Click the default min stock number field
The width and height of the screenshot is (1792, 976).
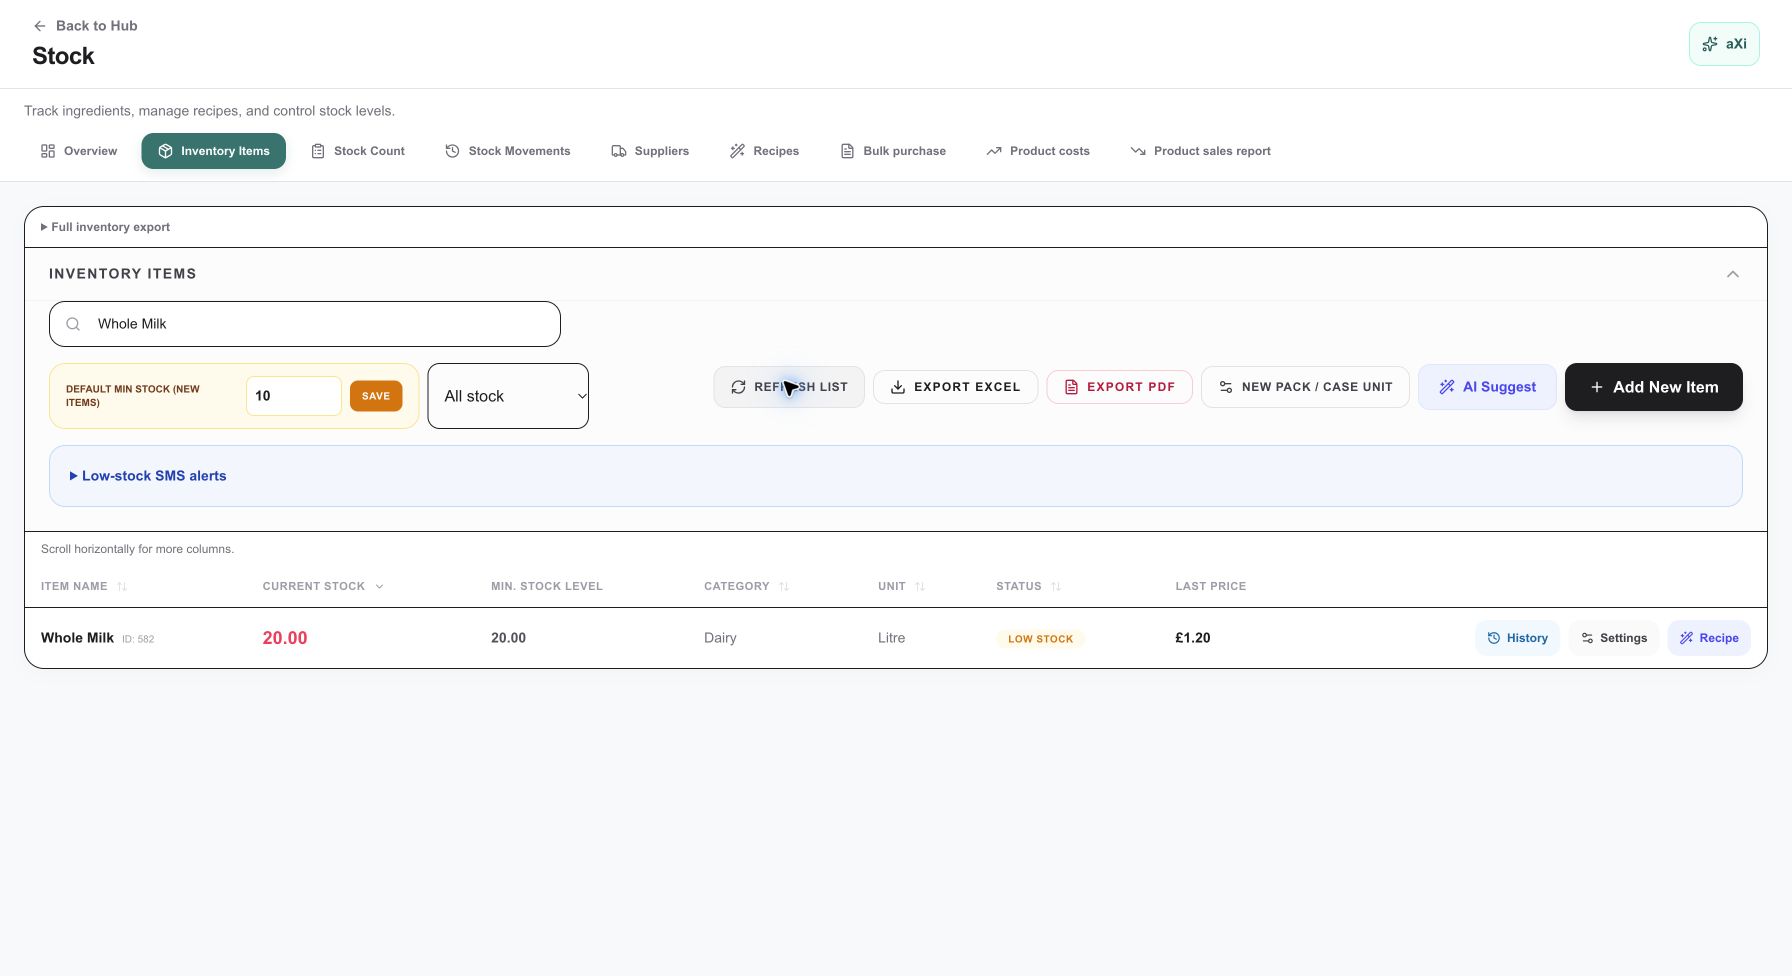pyautogui.click(x=294, y=396)
